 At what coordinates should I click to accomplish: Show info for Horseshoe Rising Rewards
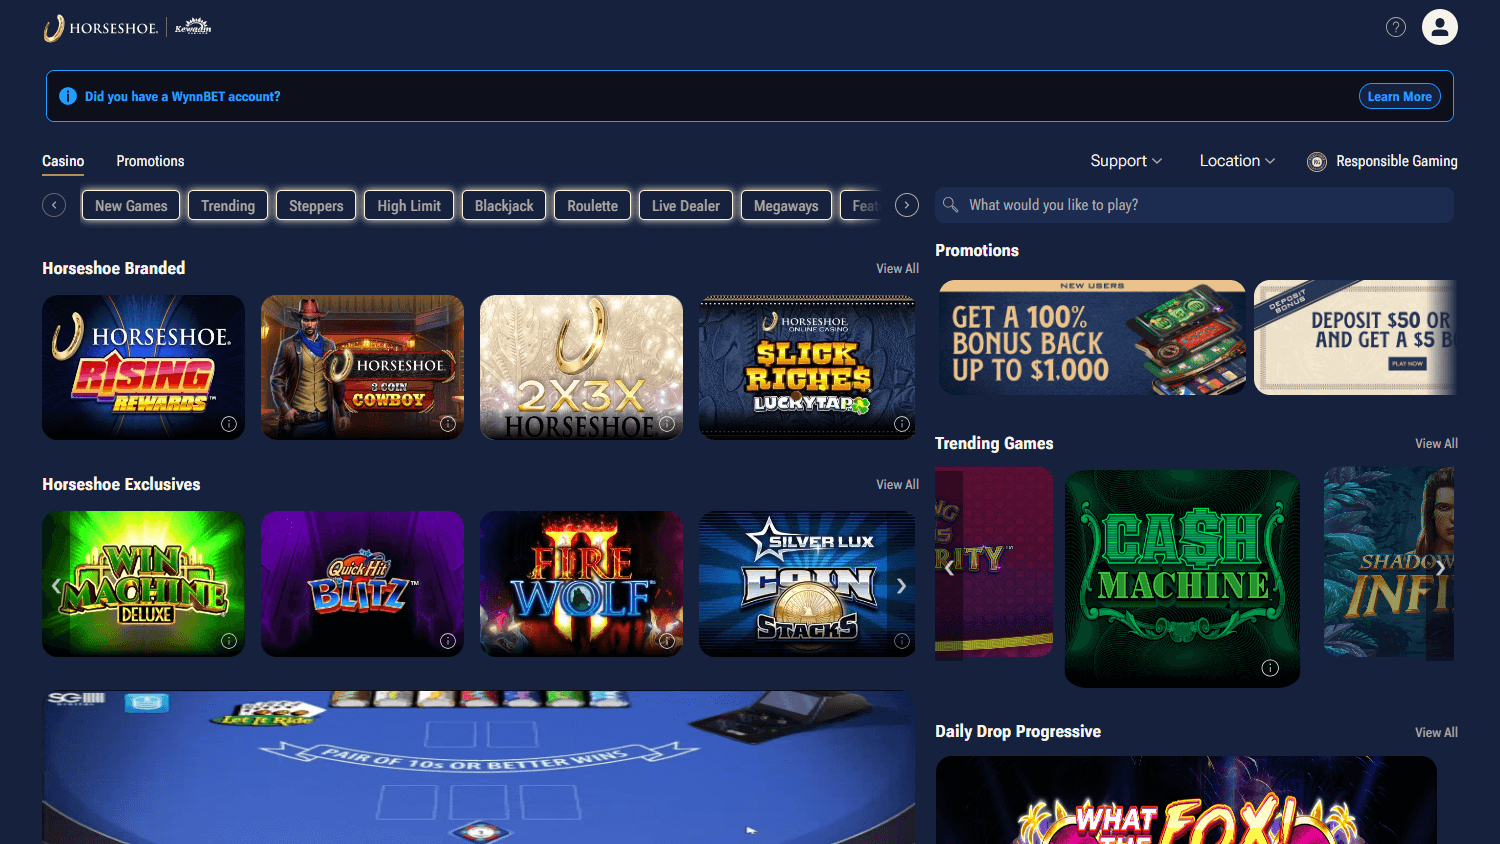(x=229, y=424)
